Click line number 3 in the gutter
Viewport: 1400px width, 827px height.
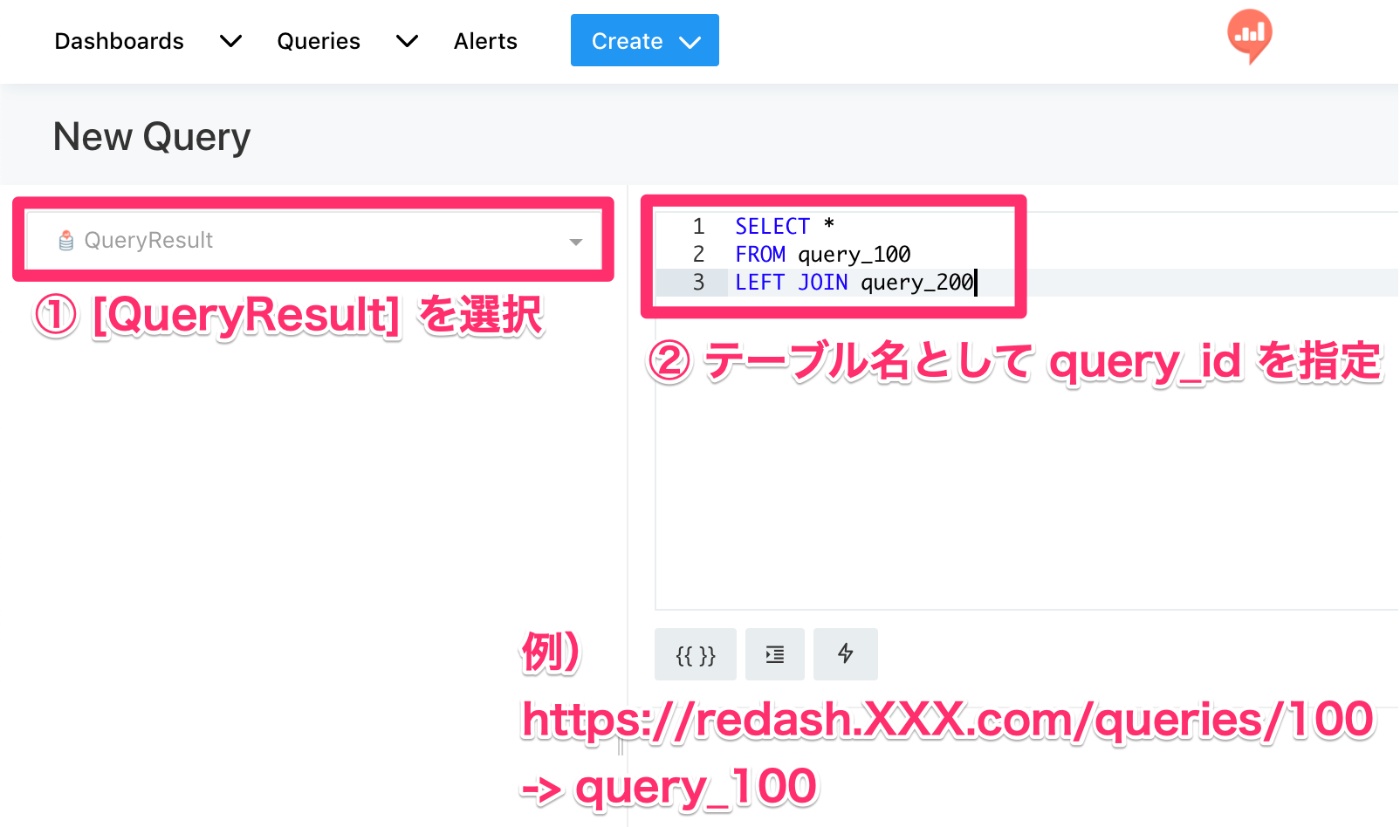698,283
